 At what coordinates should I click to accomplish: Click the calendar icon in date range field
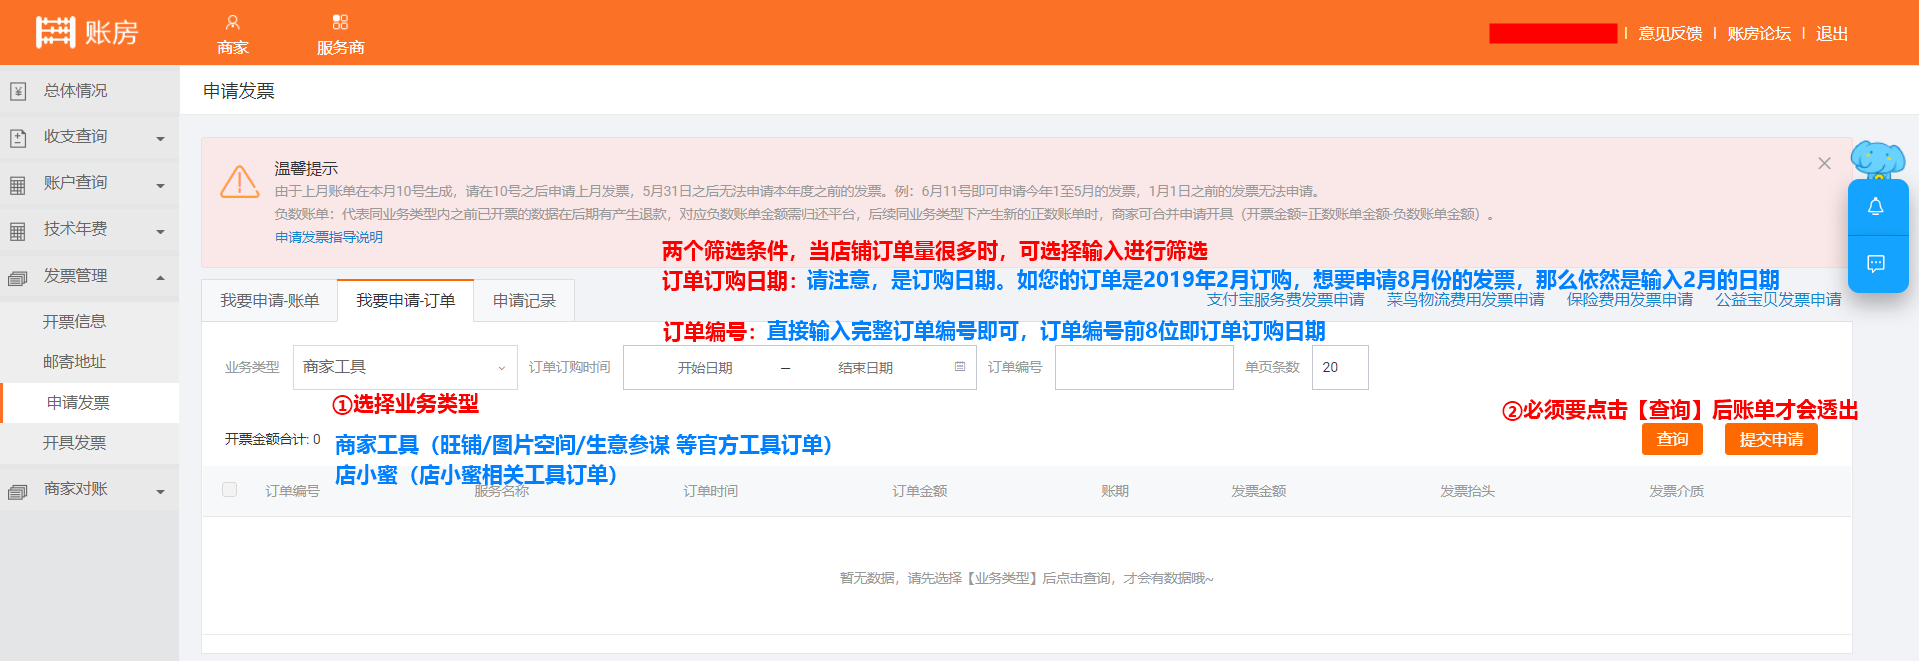pyautogui.click(x=960, y=367)
